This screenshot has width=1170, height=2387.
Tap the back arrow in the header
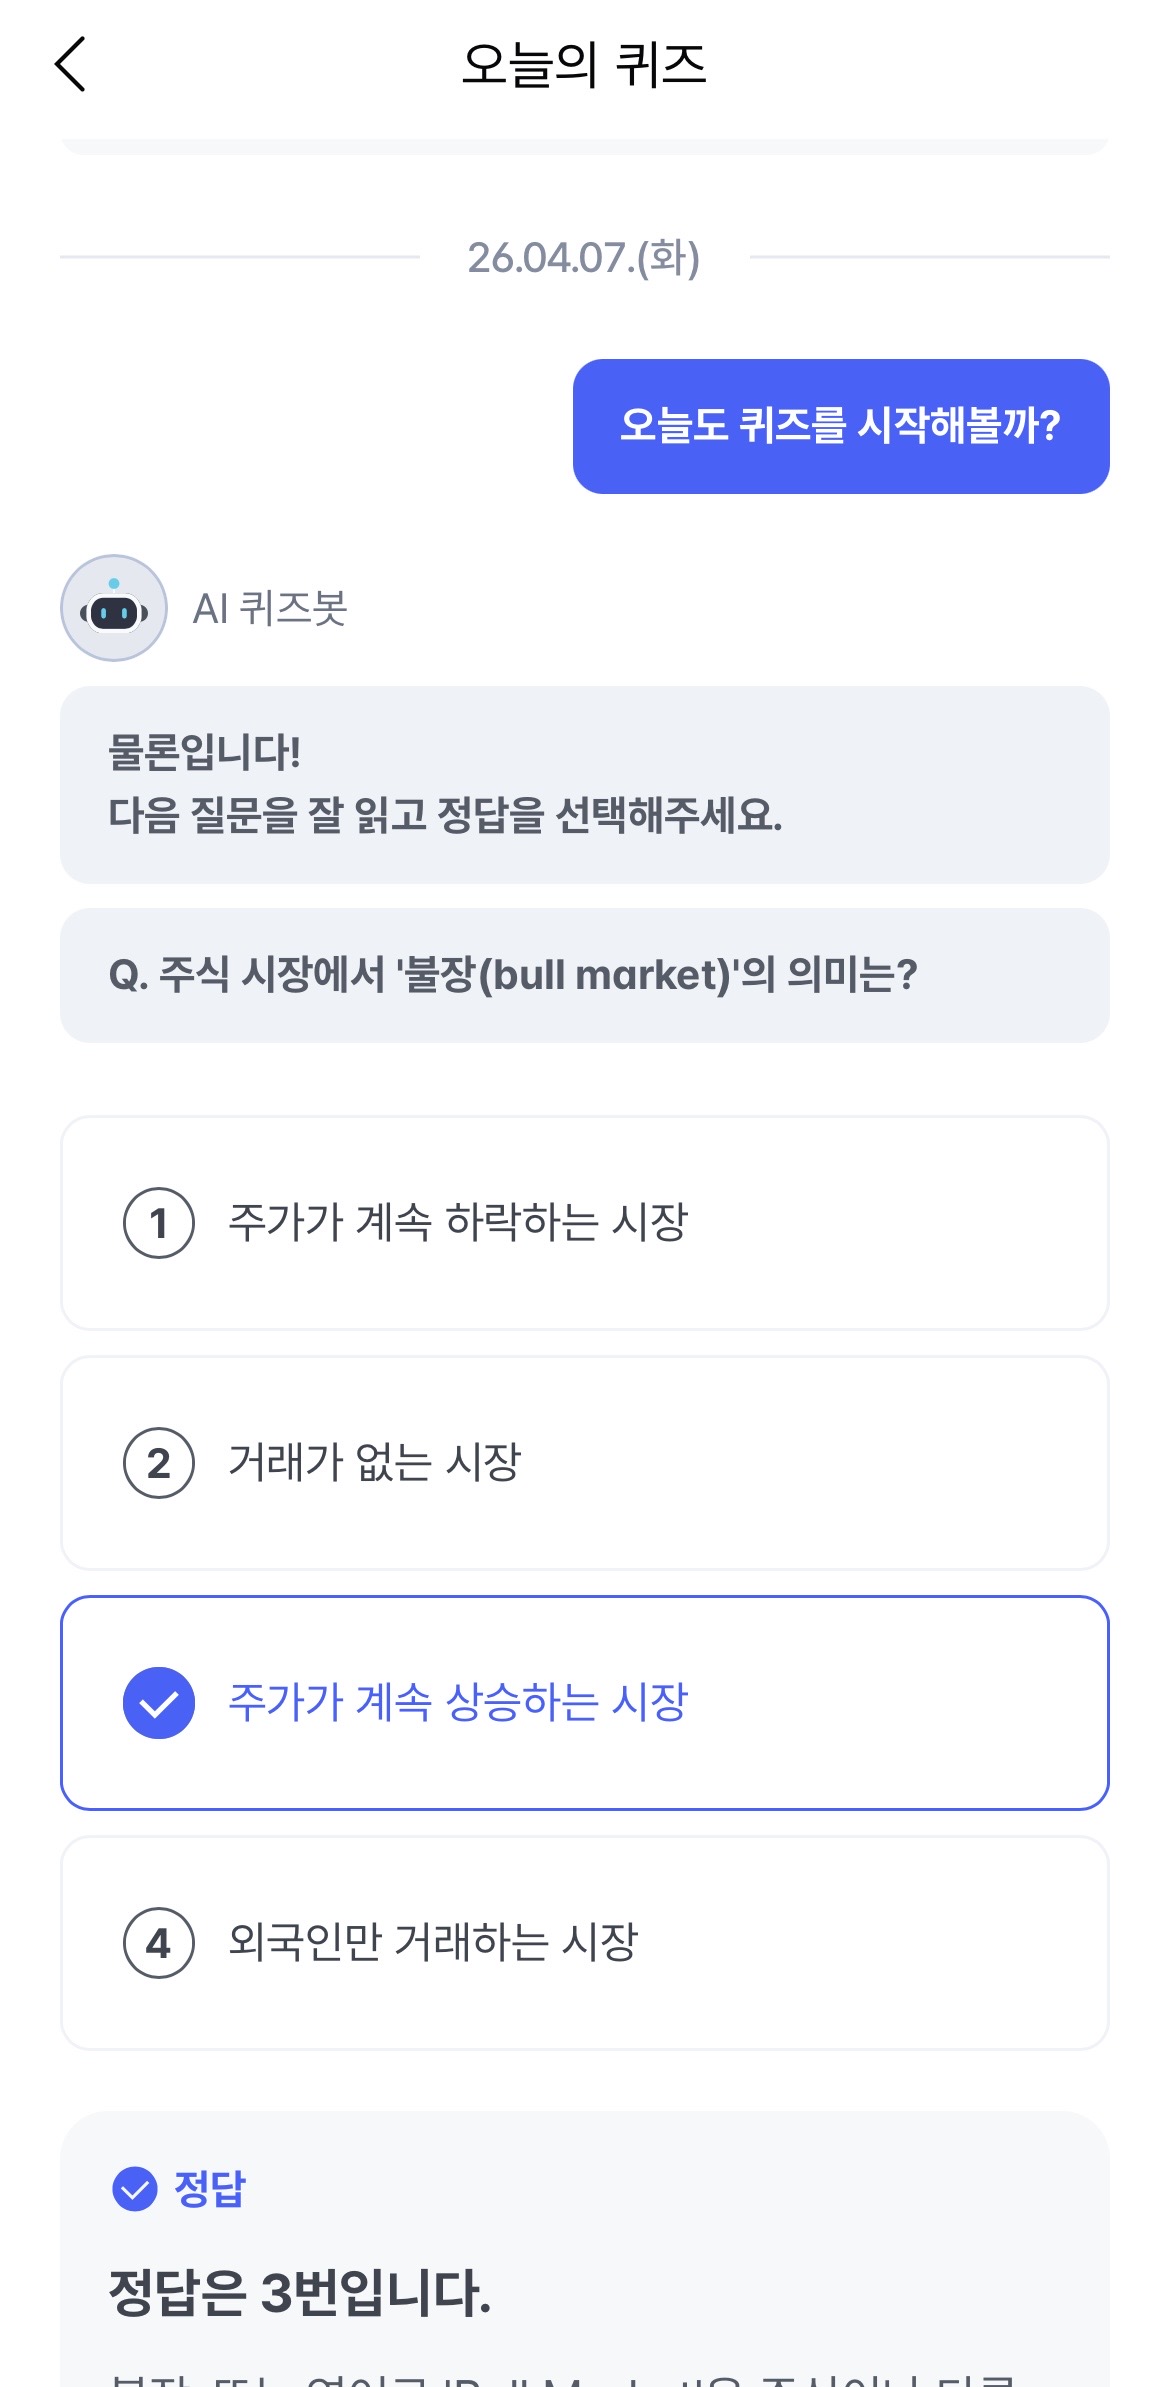(x=70, y=64)
